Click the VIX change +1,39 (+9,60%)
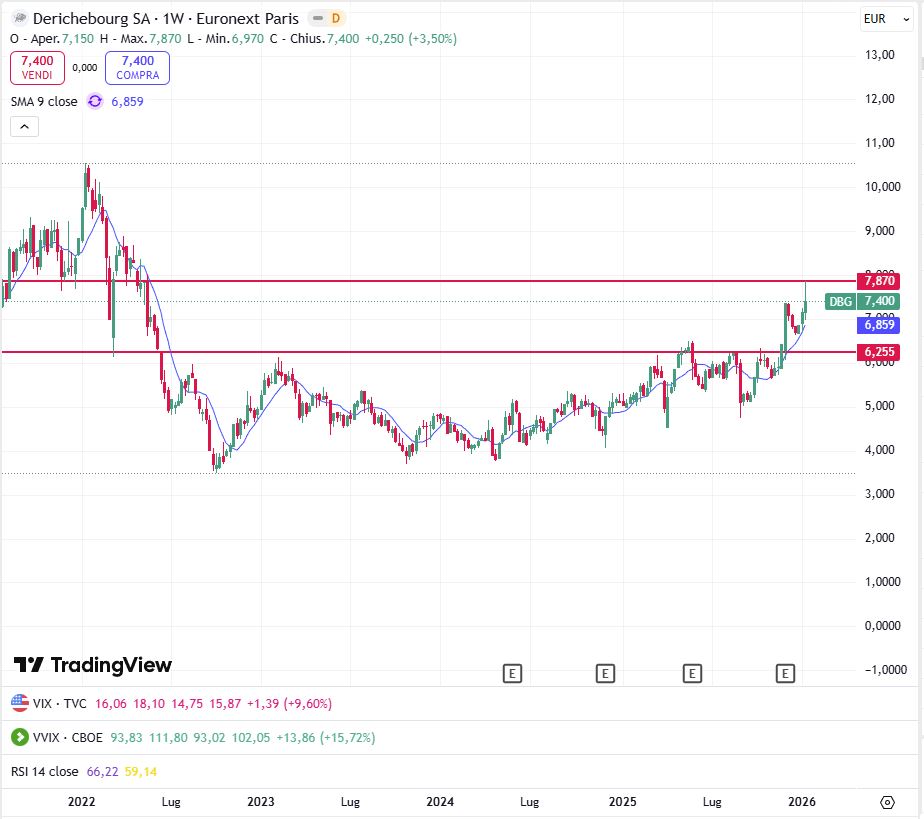 (289, 704)
